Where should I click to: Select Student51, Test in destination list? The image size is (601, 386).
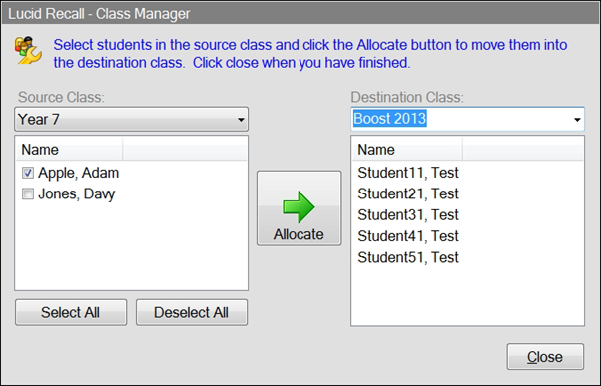(x=408, y=257)
